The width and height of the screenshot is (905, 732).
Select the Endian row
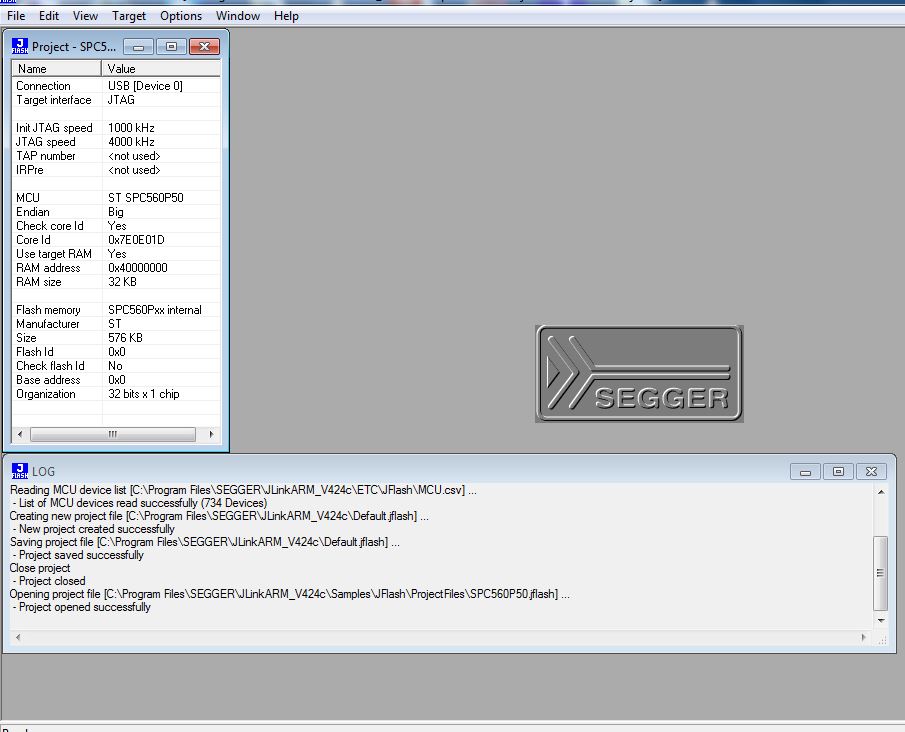tap(115, 212)
